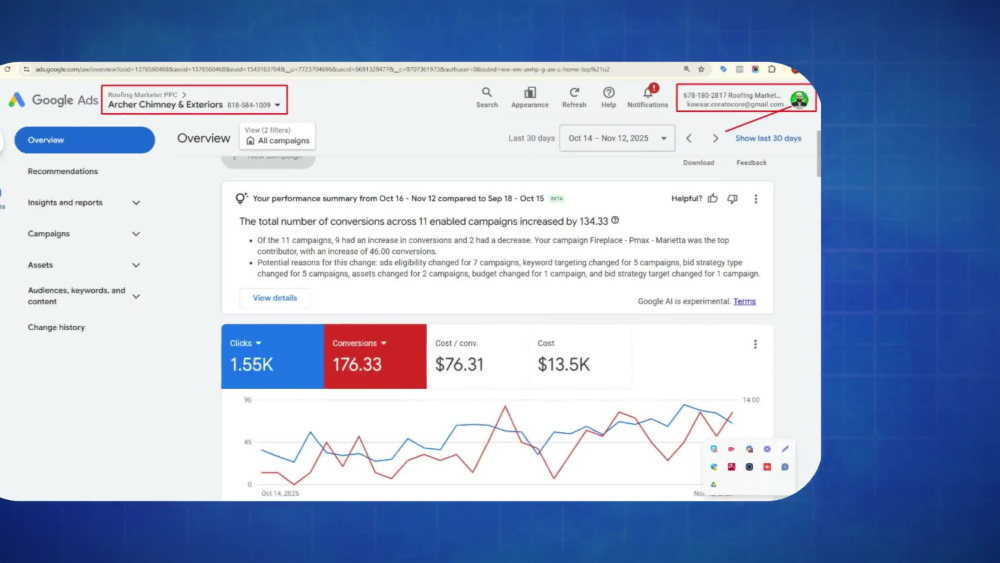Click Show last 30 days link
This screenshot has height=563, width=1000.
pos(768,138)
